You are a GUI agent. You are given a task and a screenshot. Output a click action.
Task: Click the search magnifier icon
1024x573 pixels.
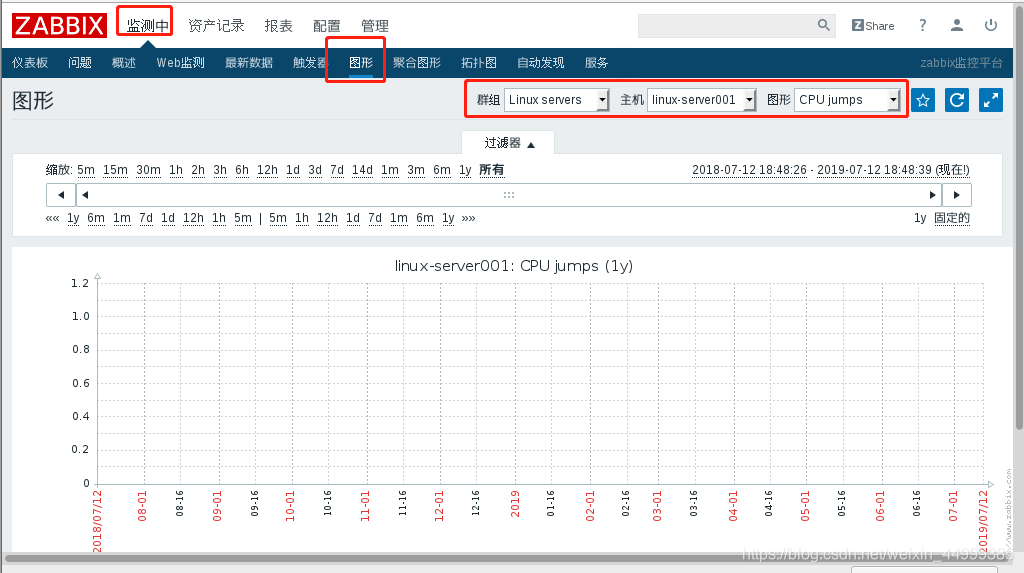tap(824, 25)
